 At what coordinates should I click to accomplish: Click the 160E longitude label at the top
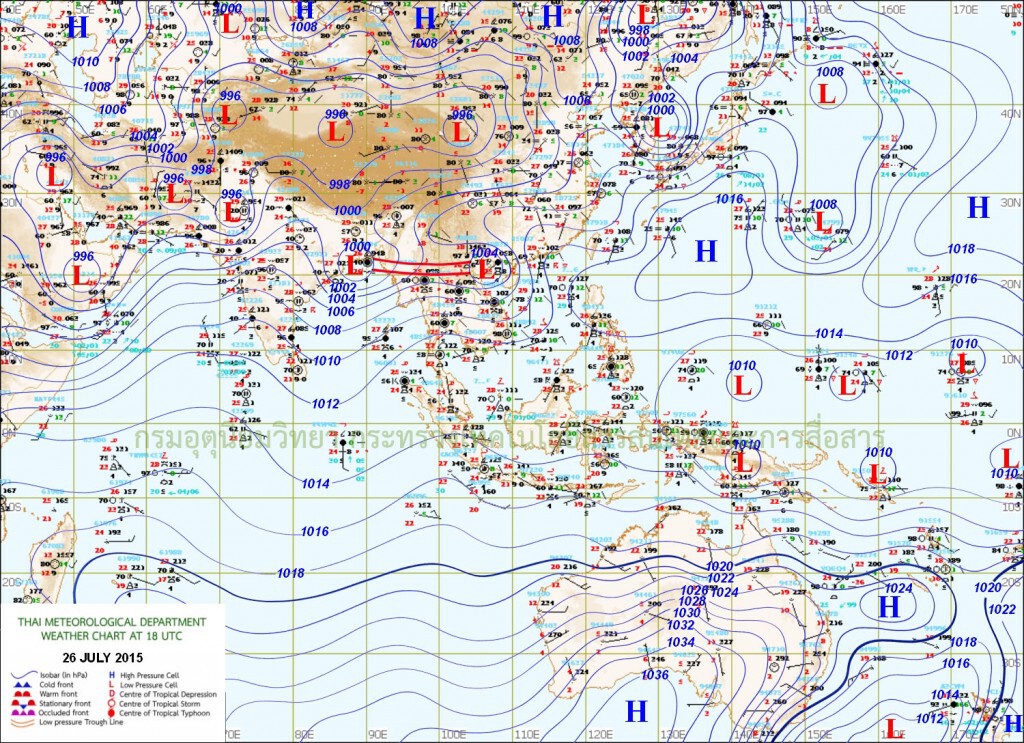[x=893, y=10]
